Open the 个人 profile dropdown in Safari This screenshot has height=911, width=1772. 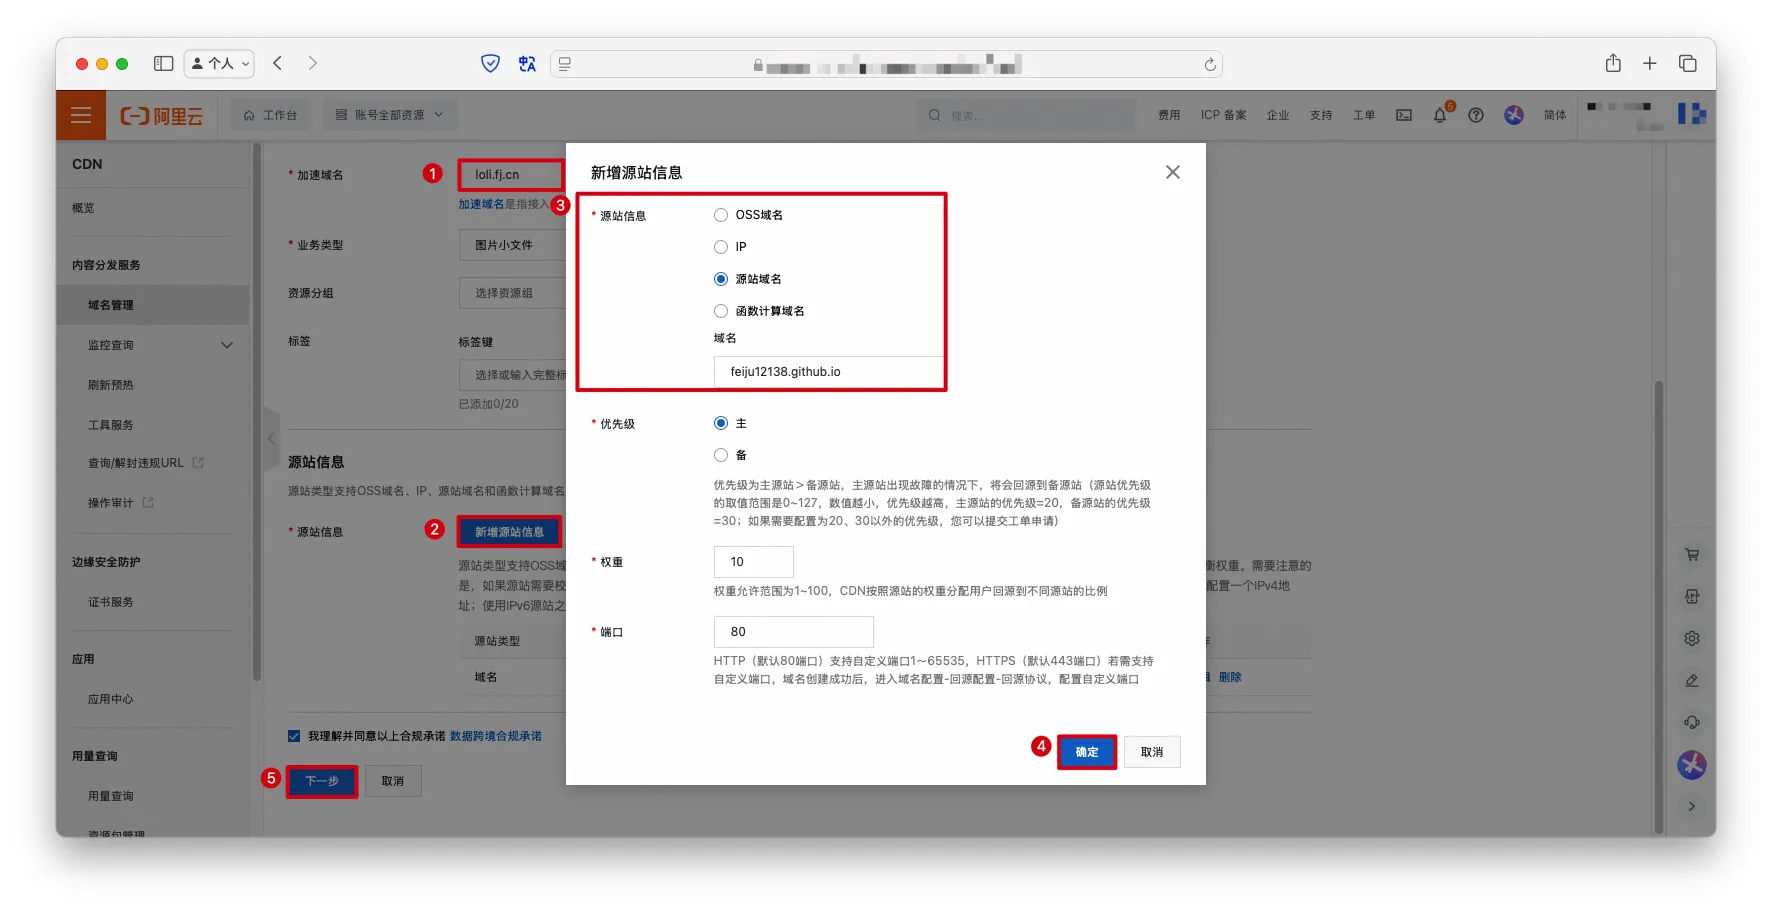(220, 63)
